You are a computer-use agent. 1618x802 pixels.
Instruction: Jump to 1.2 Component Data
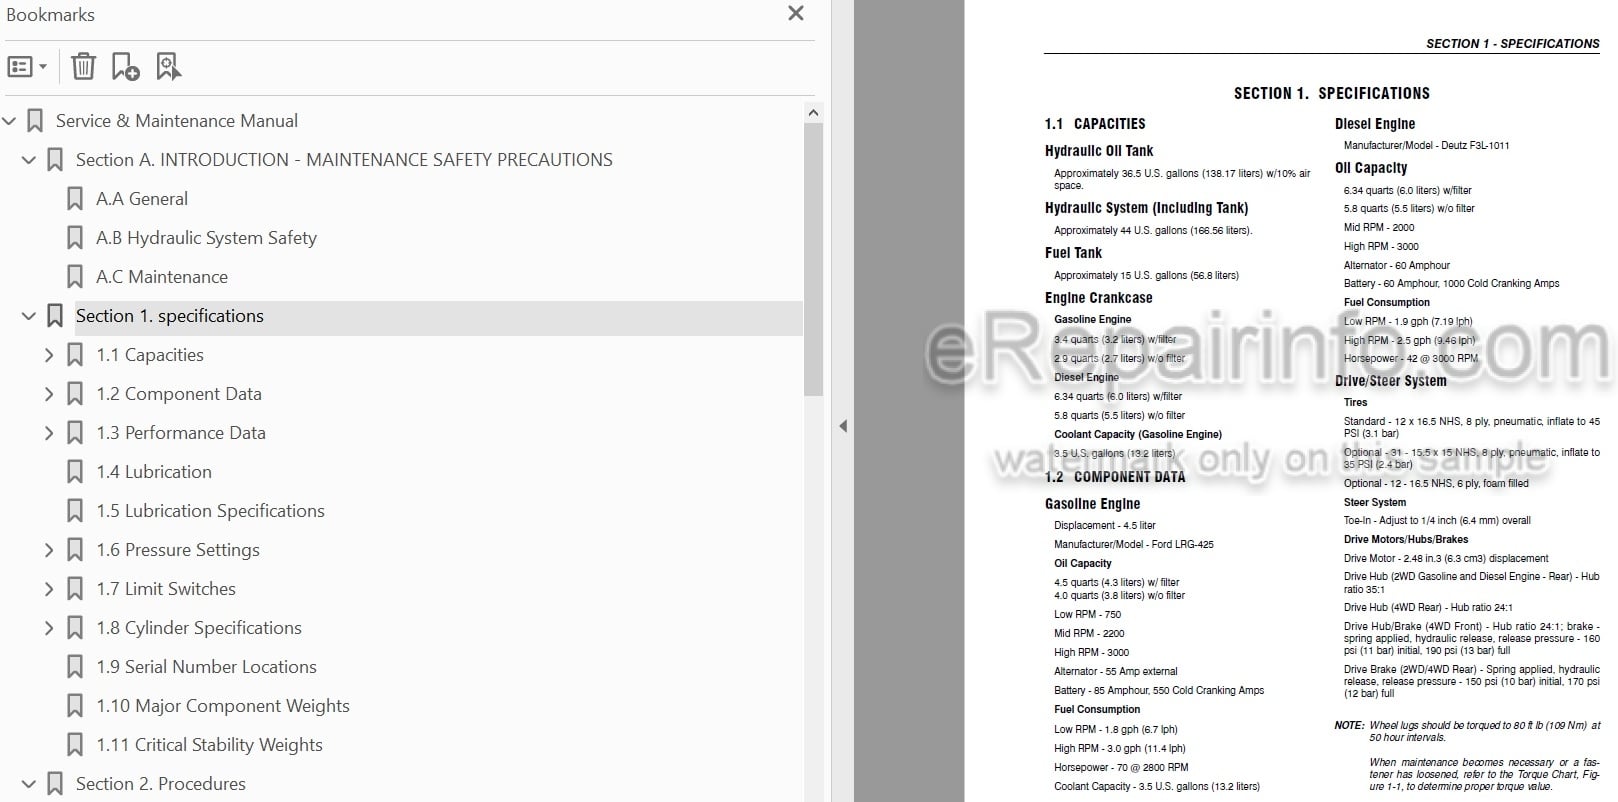click(x=179, y=394)
